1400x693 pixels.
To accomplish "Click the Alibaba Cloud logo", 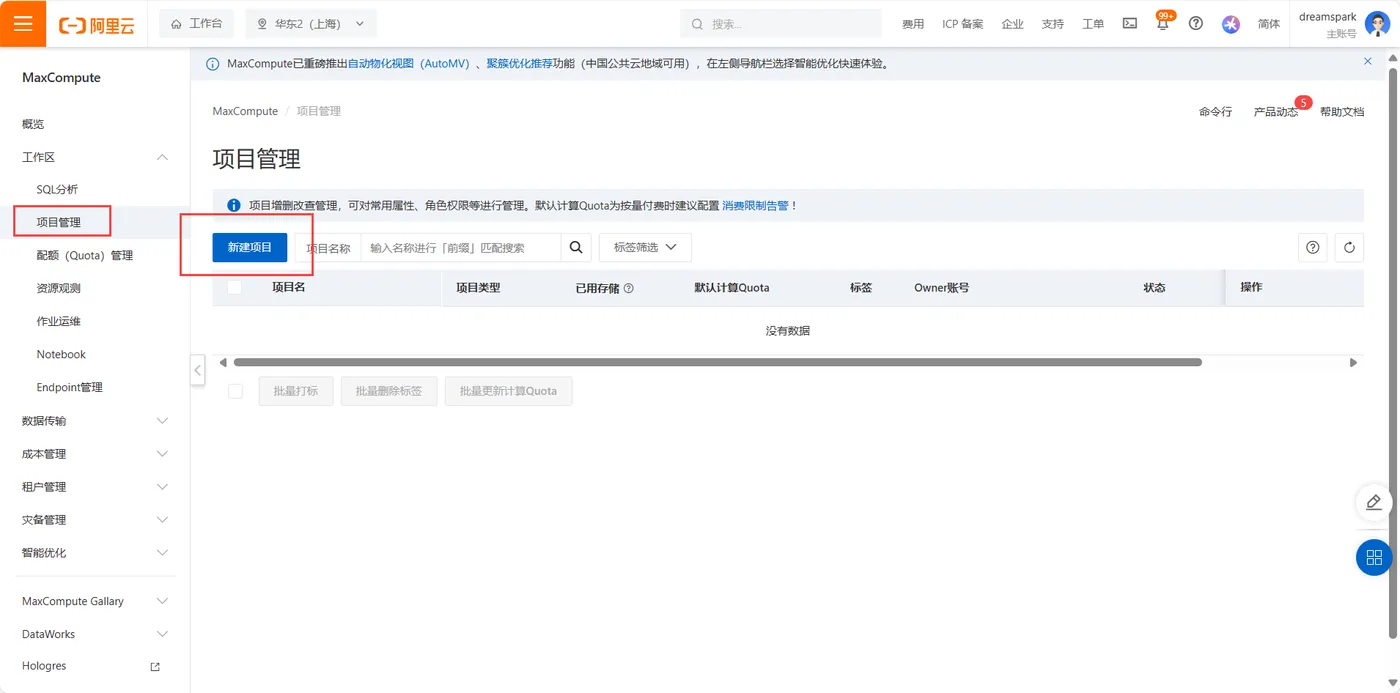I will [97, 24].
